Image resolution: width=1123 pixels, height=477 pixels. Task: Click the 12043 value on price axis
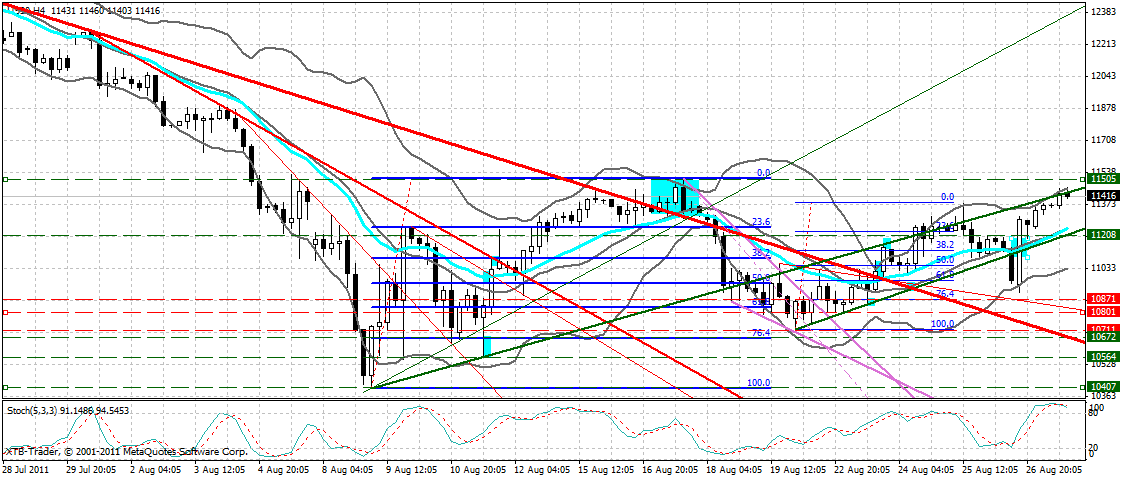[x=1103, y=76]
